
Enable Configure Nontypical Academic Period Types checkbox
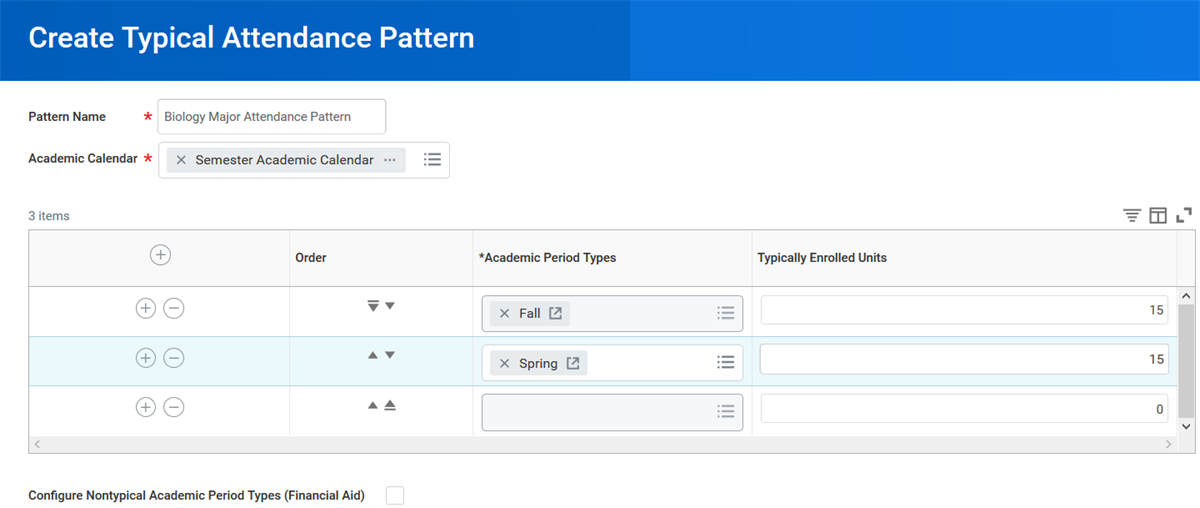(x=395, y=495)
